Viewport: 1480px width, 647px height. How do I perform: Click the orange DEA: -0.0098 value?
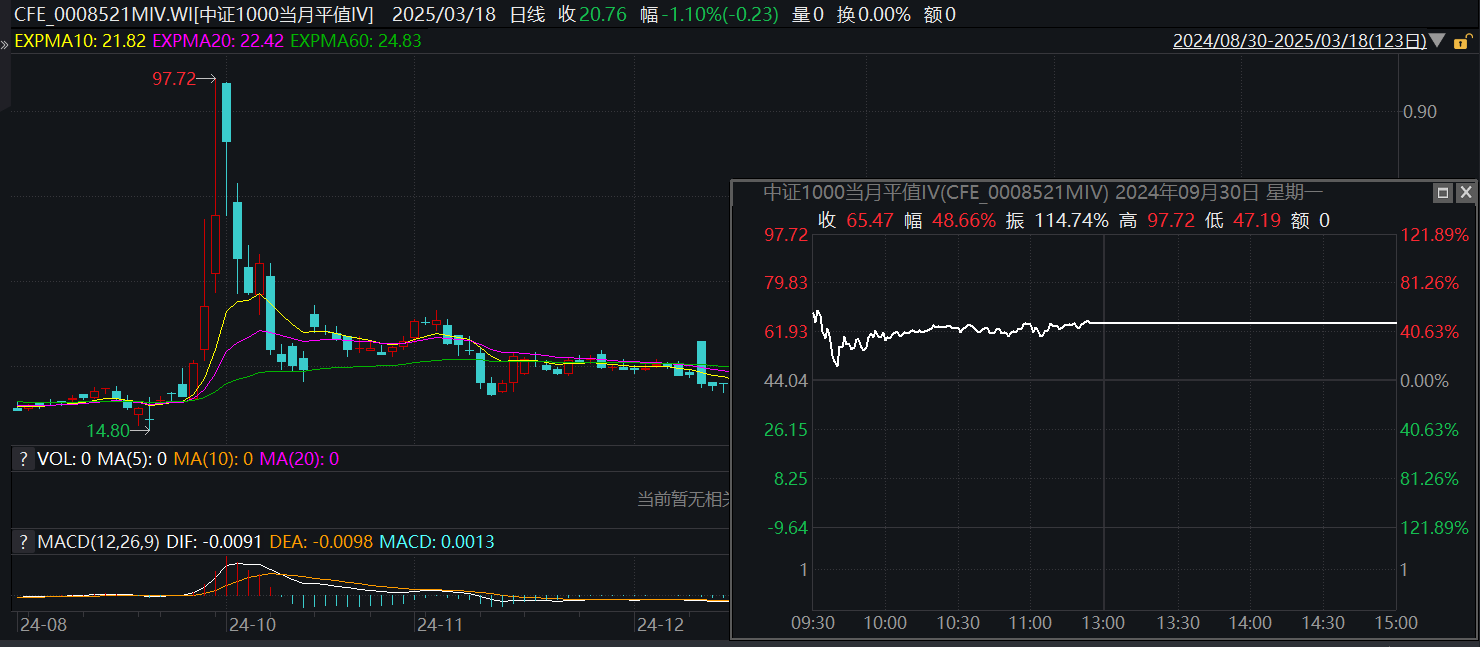click(320, 542)
